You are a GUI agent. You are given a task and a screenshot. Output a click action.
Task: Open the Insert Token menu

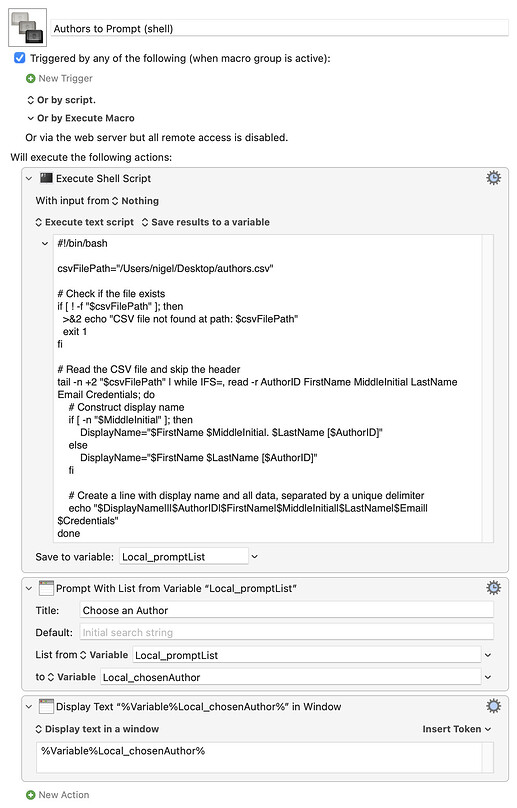457,729
